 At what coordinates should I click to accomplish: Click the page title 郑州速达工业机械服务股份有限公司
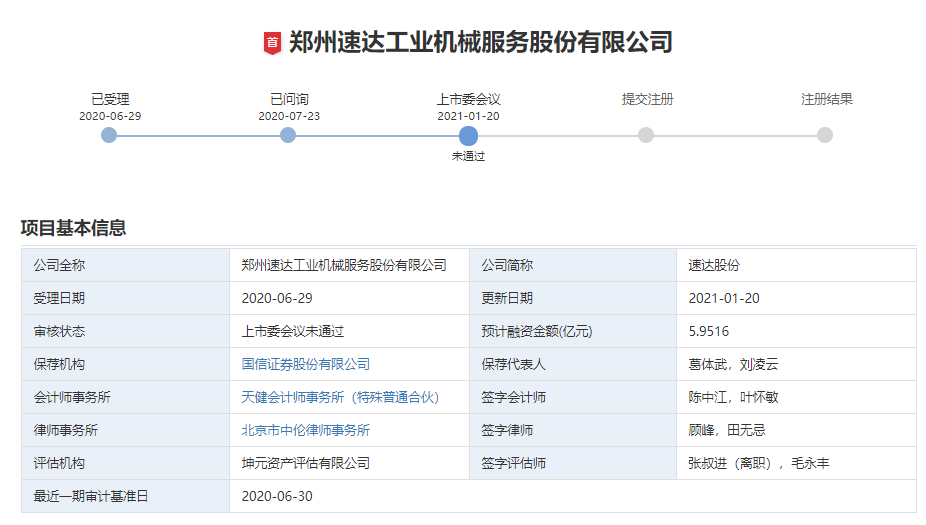click(481, 43)
